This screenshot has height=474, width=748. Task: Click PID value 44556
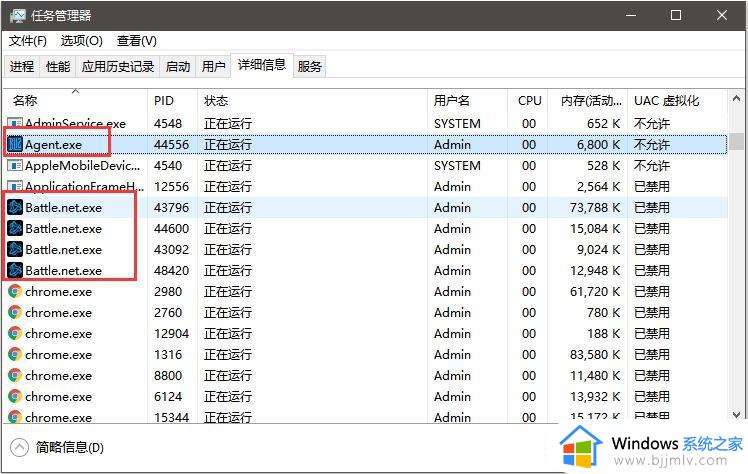pos(171,144)
